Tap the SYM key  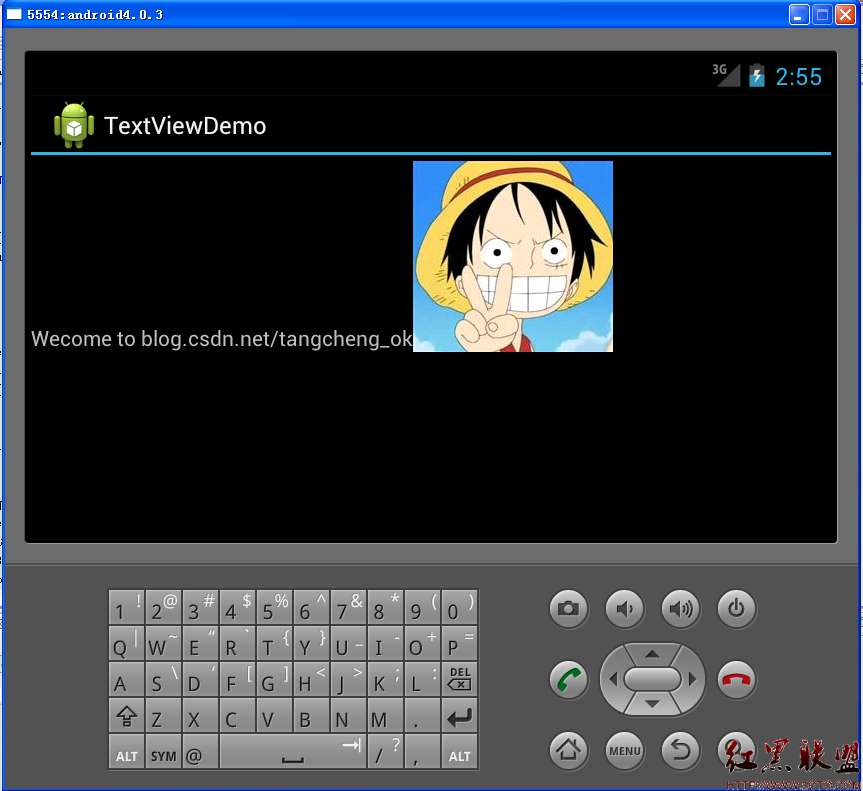pyautogui.click(x=163, y=752)
